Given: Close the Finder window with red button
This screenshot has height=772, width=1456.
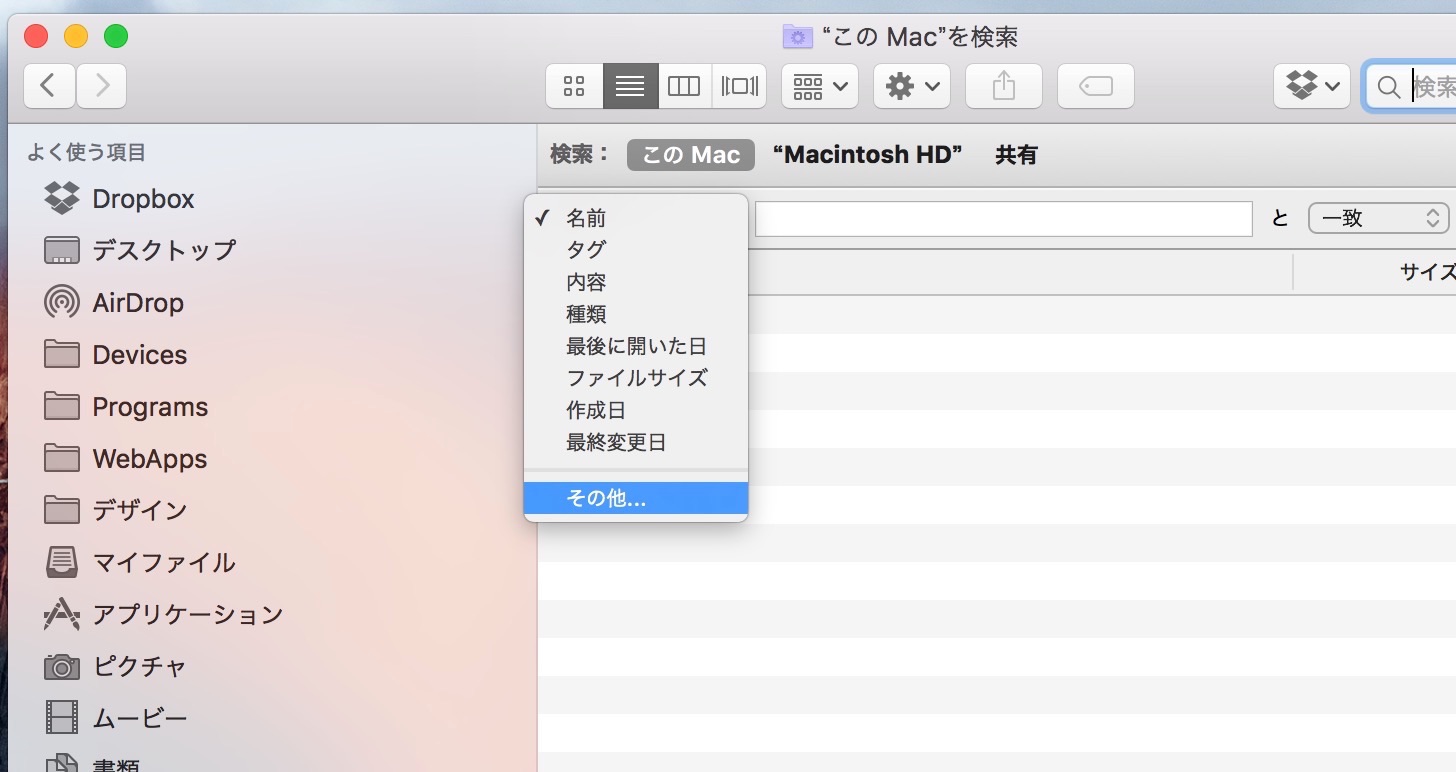Looking at the screenshot, I should pos(36,37).
